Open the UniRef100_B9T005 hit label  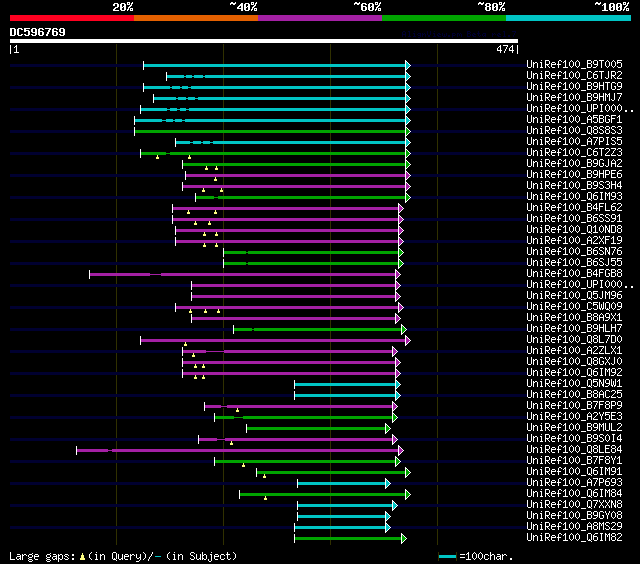coord(574,64)
